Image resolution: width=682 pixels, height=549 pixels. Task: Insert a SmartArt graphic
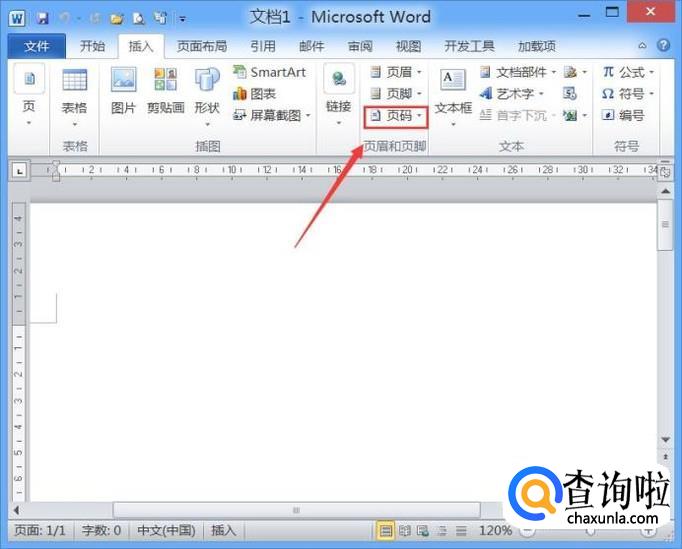click(x=270, y=72)
